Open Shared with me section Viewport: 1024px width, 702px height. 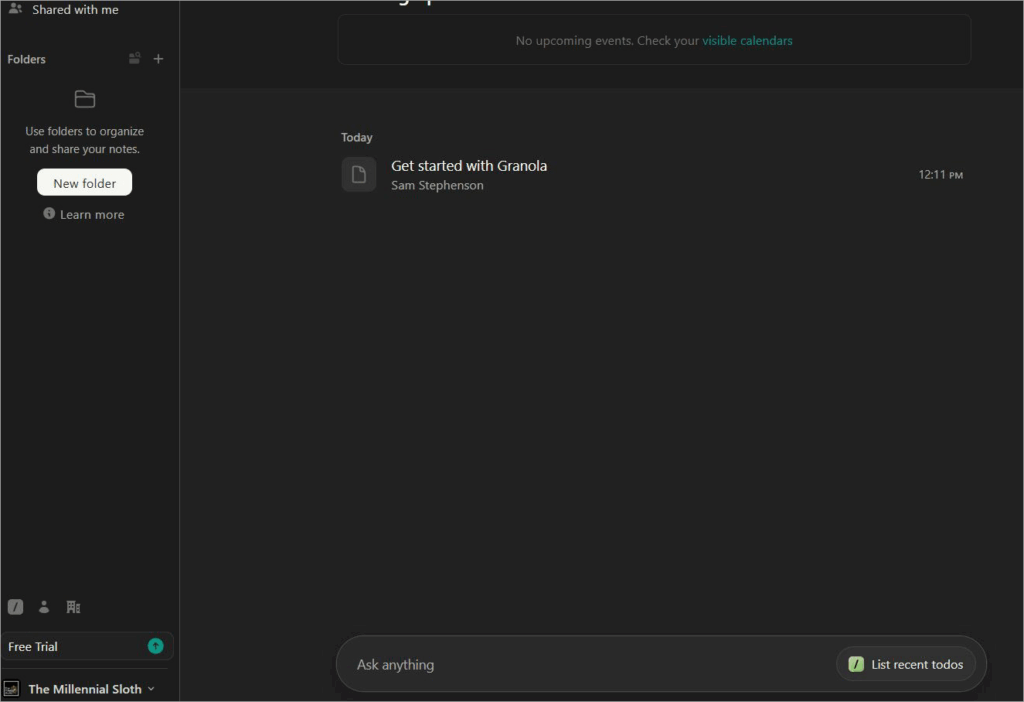tap(75, 10)
